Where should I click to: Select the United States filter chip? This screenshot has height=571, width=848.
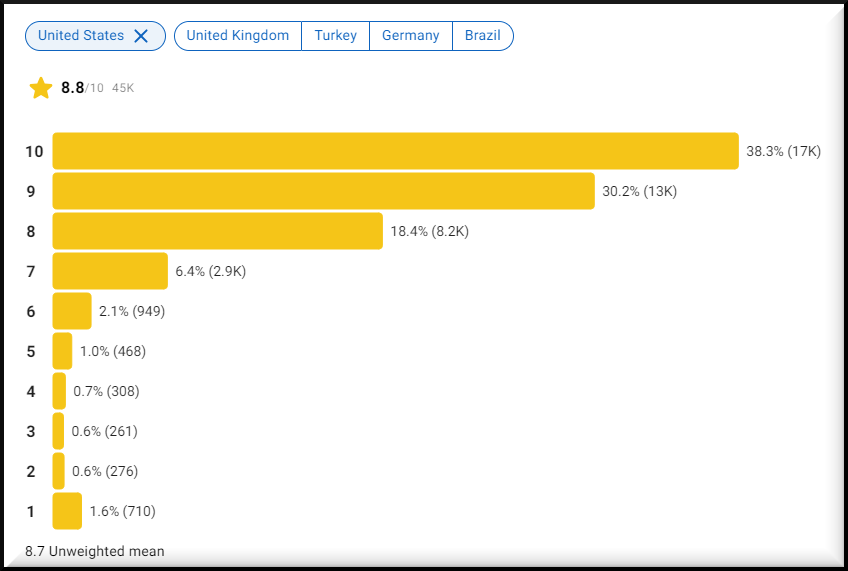tap(81, 36)
